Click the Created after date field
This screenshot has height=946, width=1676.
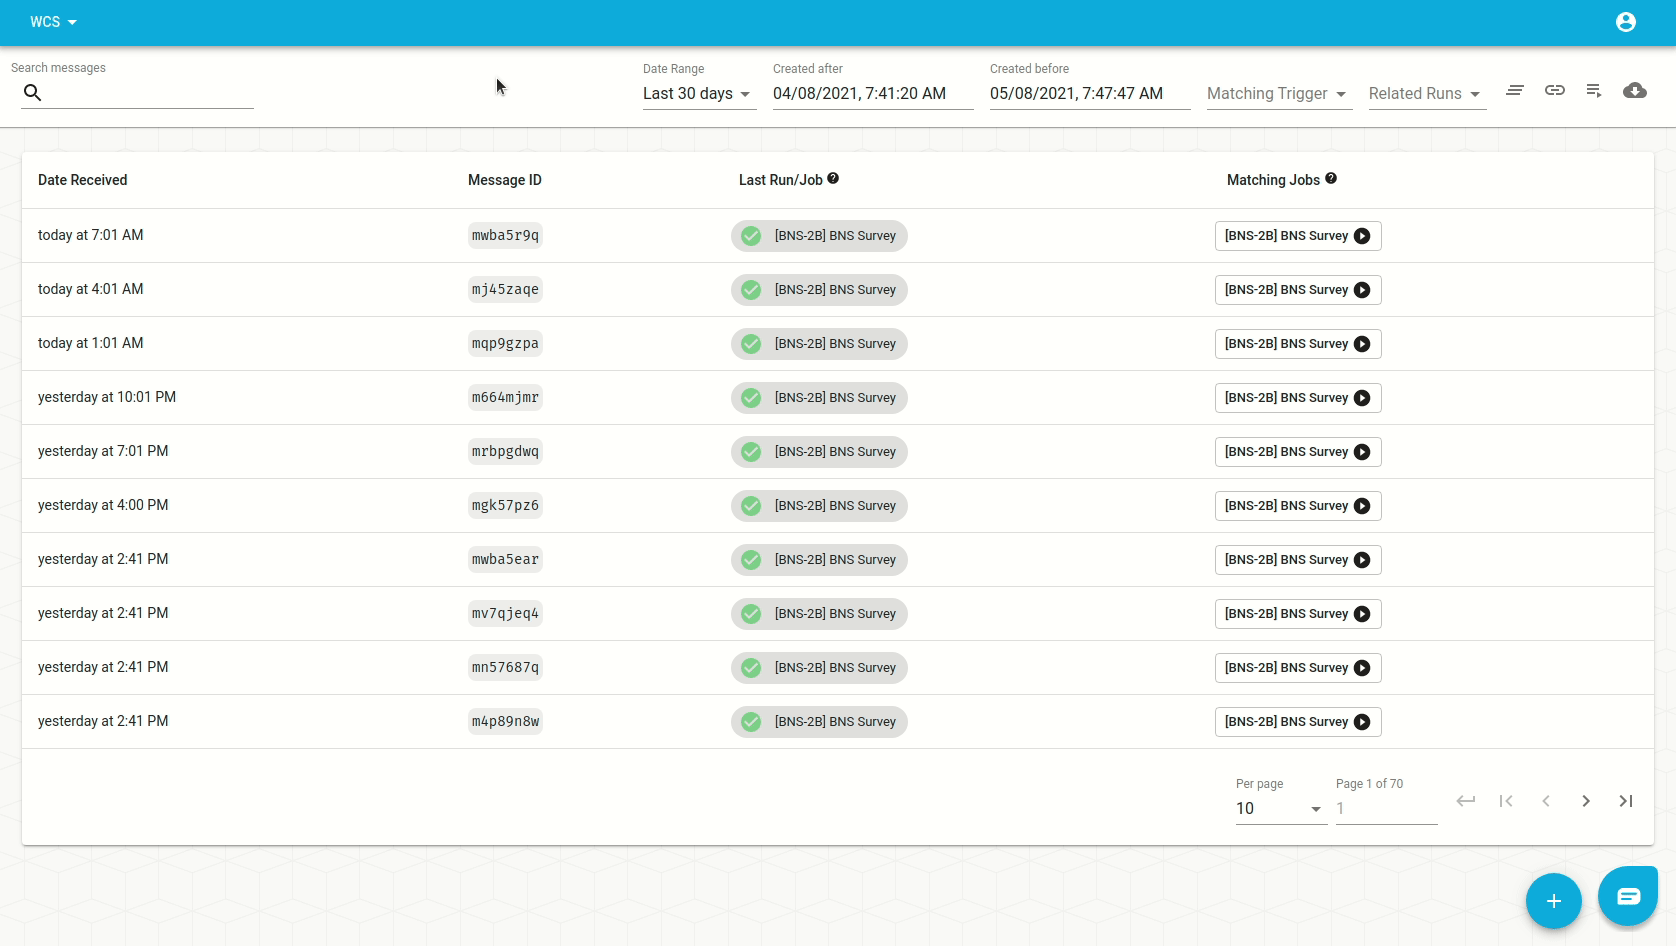coord(873,94)
